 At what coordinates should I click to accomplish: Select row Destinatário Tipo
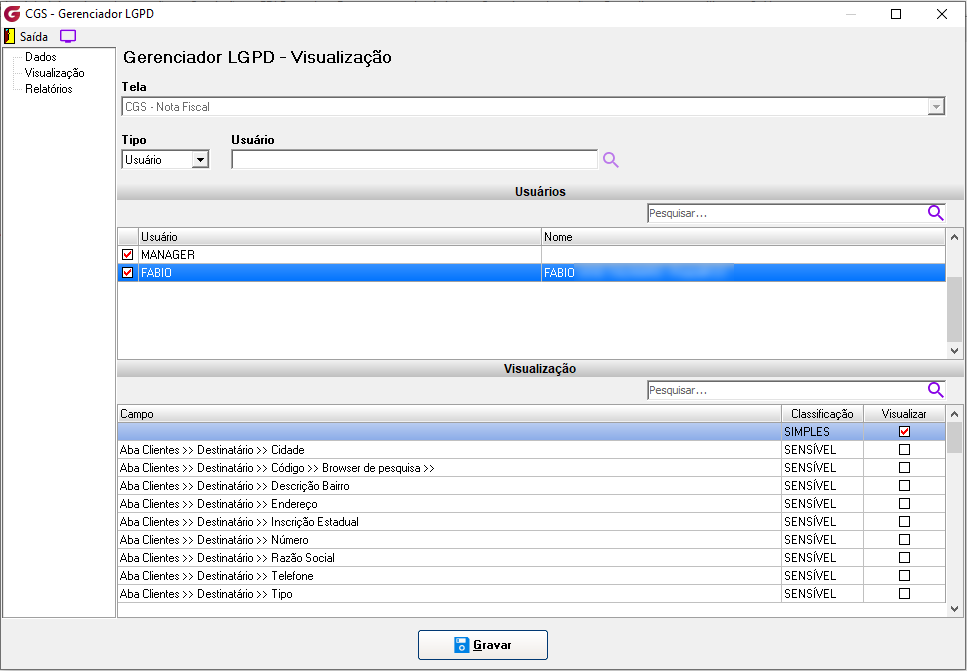pyautogui.click(x=532, y=593)
